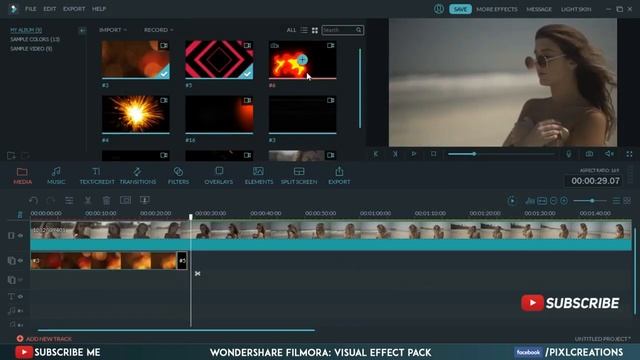Split the clip with the scissors icon
The height and width of the screenshot is (360, 640).
pos(87,200)
